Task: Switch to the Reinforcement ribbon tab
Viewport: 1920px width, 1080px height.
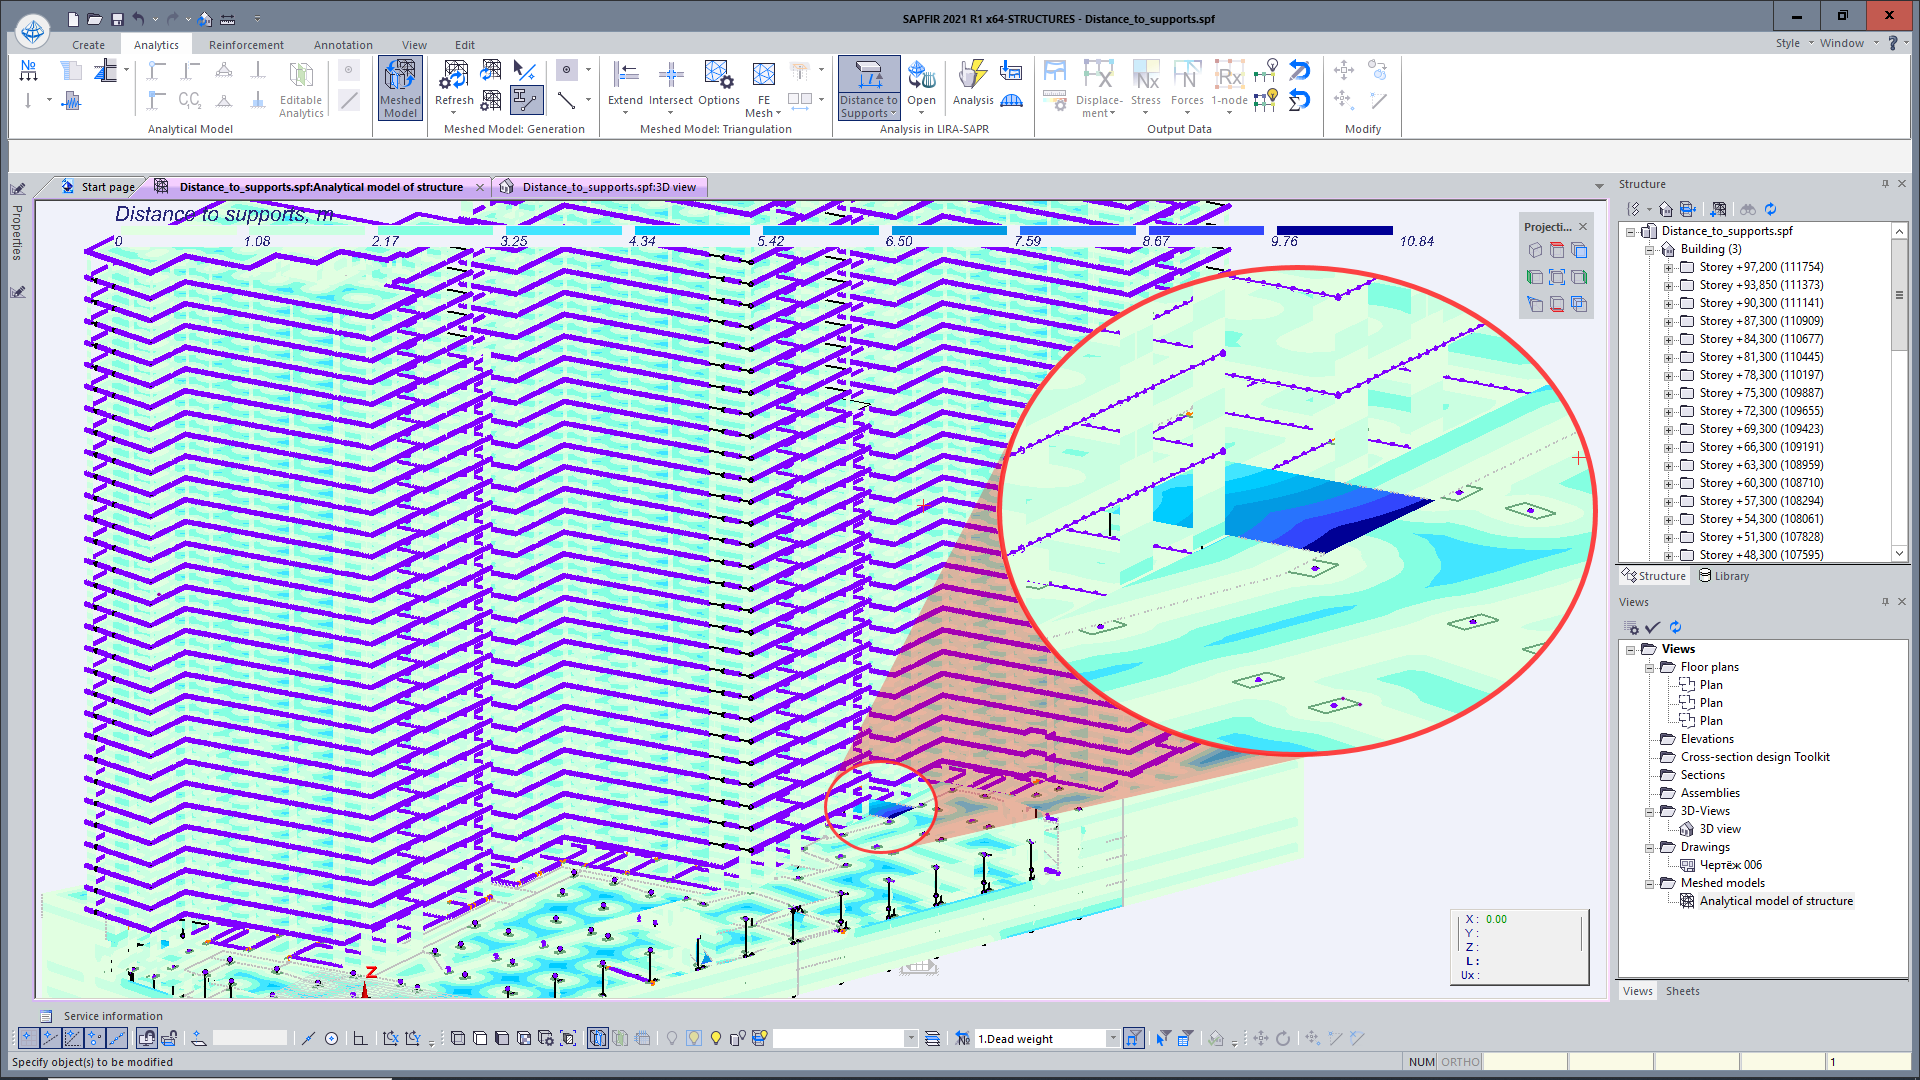Action: coord(246,45)
